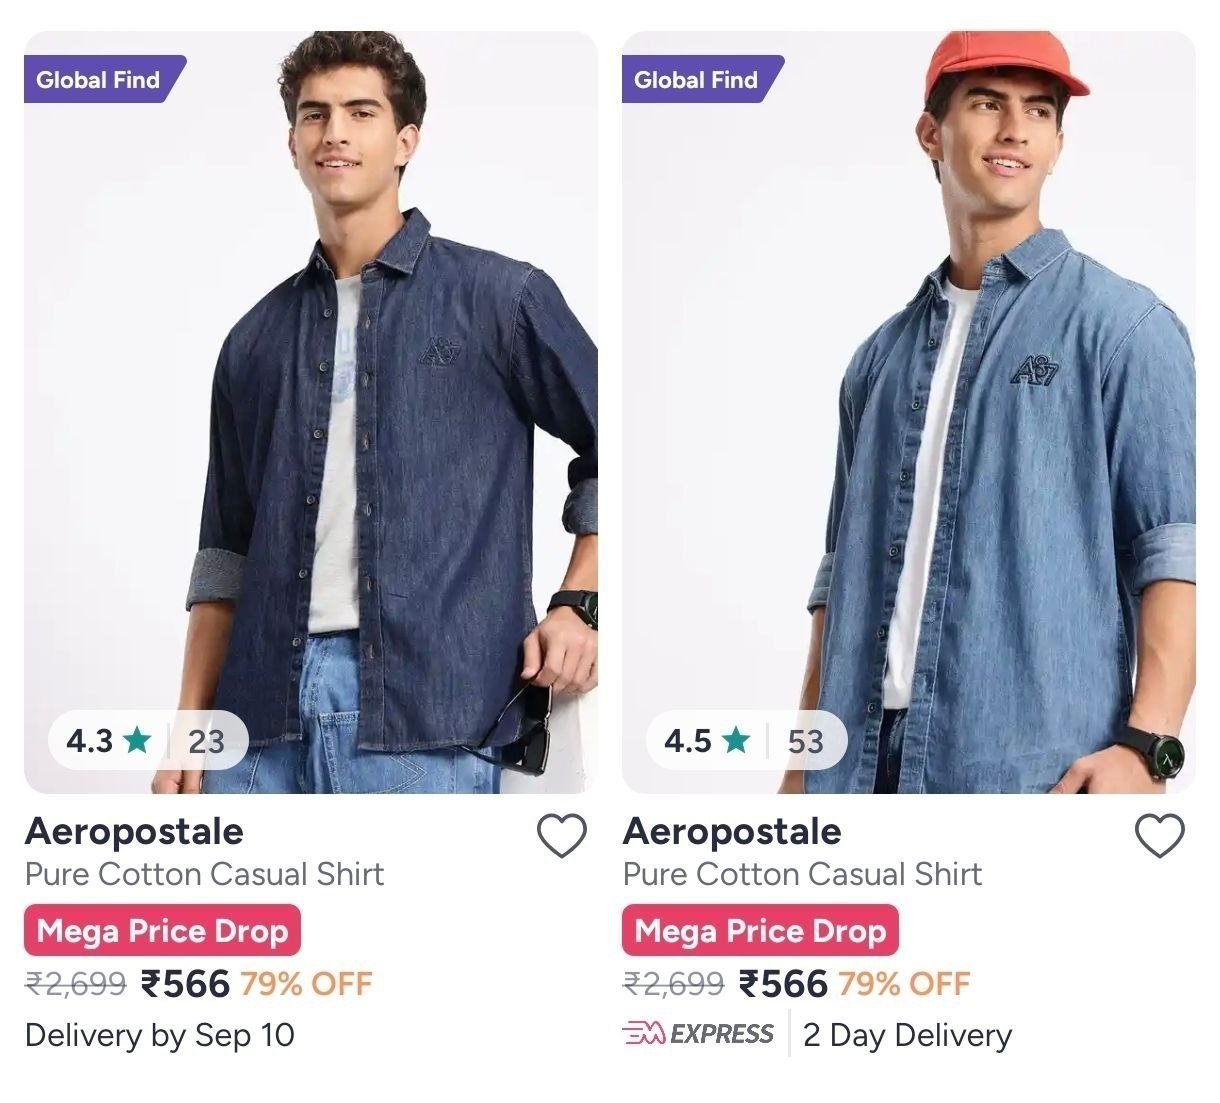Toggle wishlist heart for light denim shirt
This screenshot has height=1103, width=1220.
tap(1160, 836)
